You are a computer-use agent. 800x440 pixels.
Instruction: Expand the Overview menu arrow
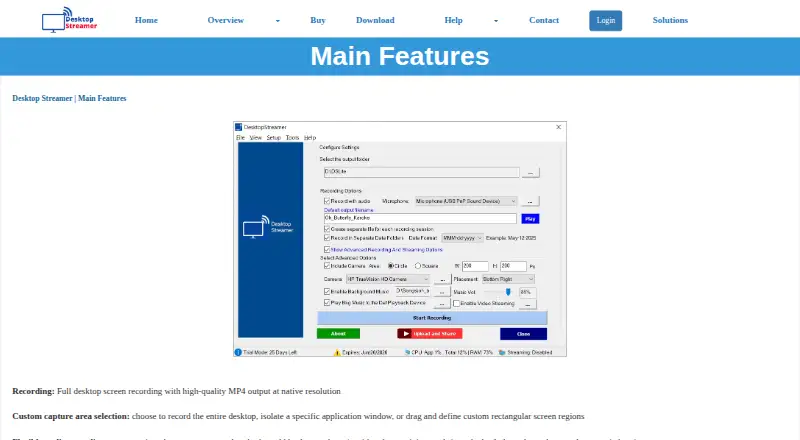point(278,21)
